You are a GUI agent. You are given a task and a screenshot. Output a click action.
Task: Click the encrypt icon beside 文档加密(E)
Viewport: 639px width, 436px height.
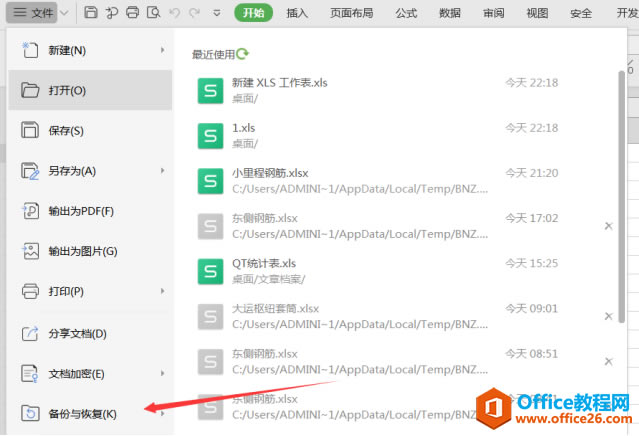coord(30,374)
